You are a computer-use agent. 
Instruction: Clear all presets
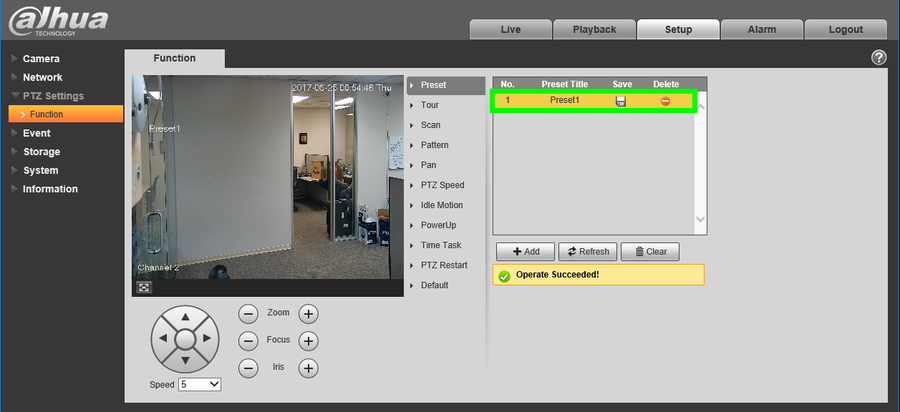pos(650,251)
